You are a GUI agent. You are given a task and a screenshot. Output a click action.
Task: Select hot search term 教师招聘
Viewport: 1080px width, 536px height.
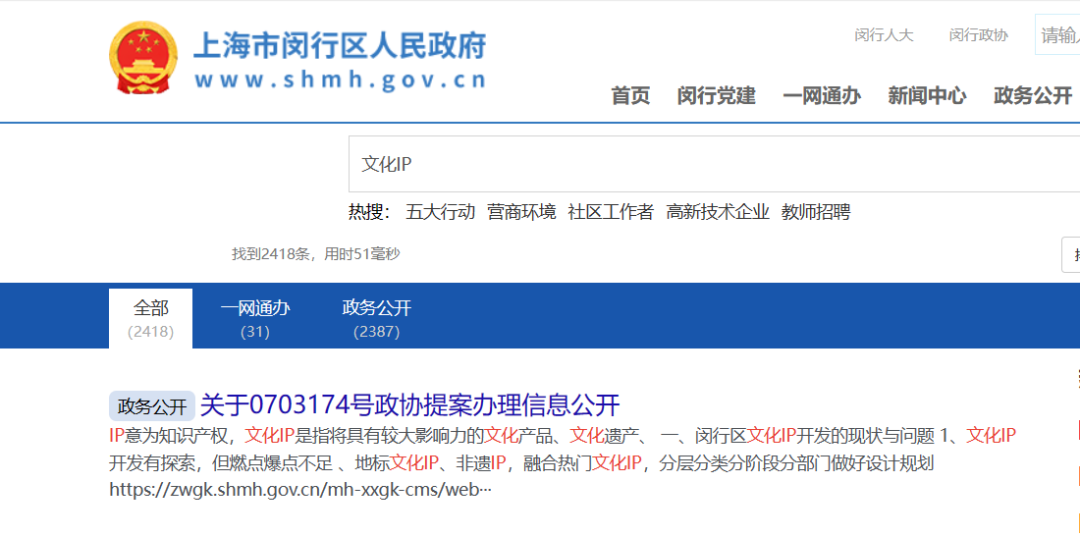click(816, 212)
